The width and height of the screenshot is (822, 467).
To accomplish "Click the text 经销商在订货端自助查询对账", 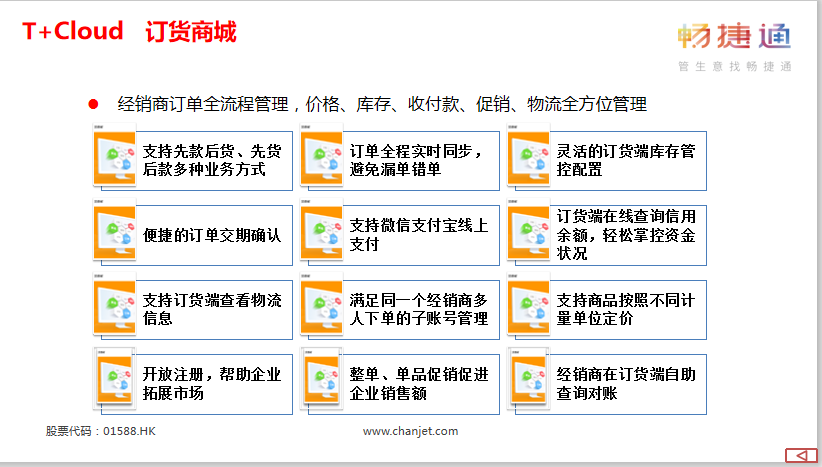I will tap(626, 384).
